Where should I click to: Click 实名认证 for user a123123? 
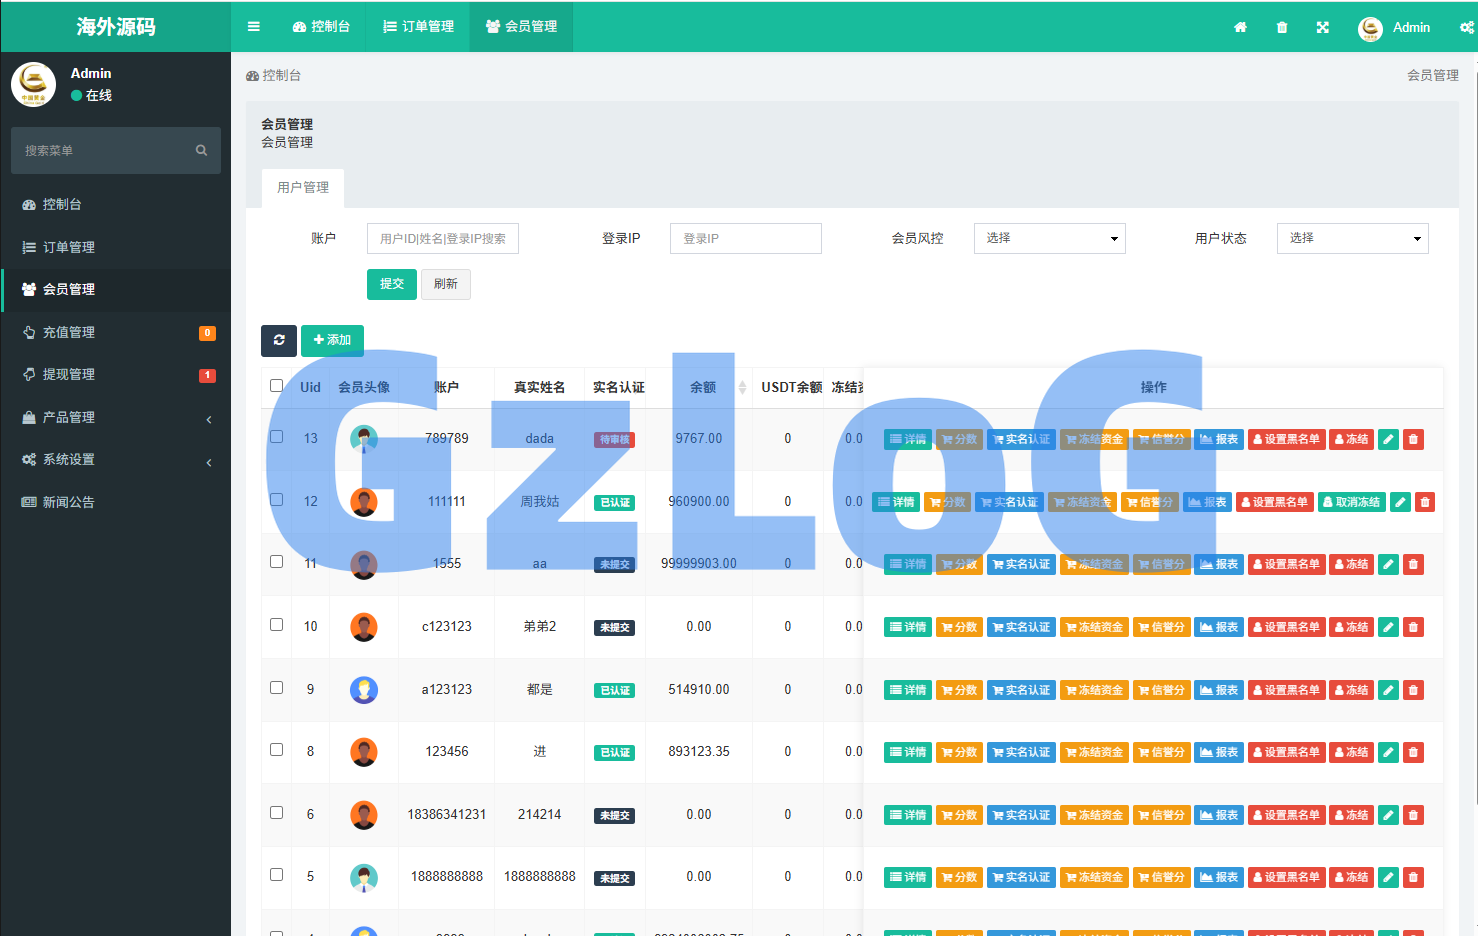pos(1021,690)
